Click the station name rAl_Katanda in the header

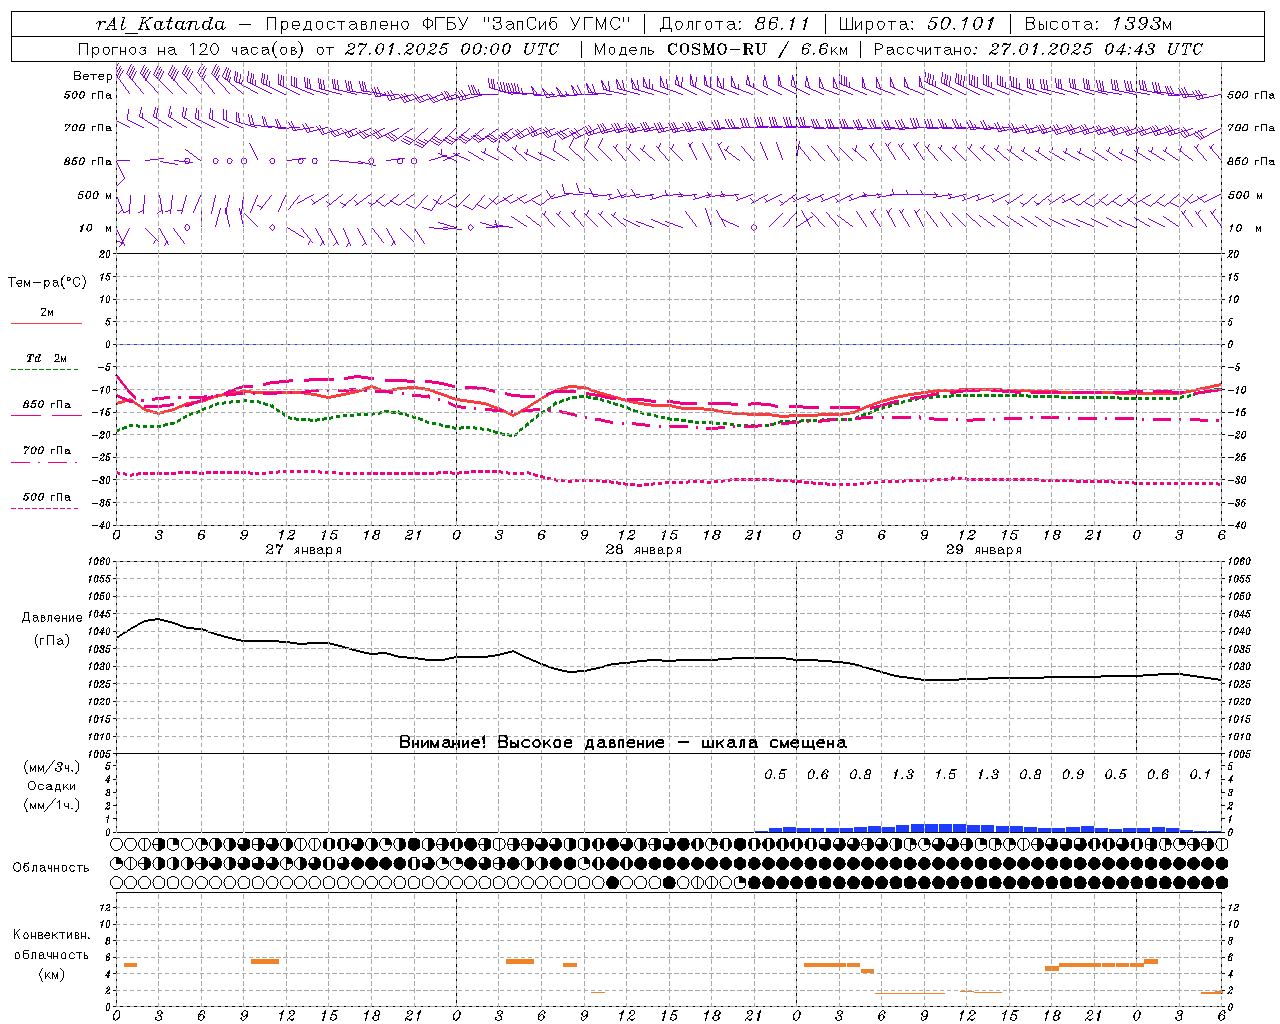pyautogui.click(x=161, y=24)
